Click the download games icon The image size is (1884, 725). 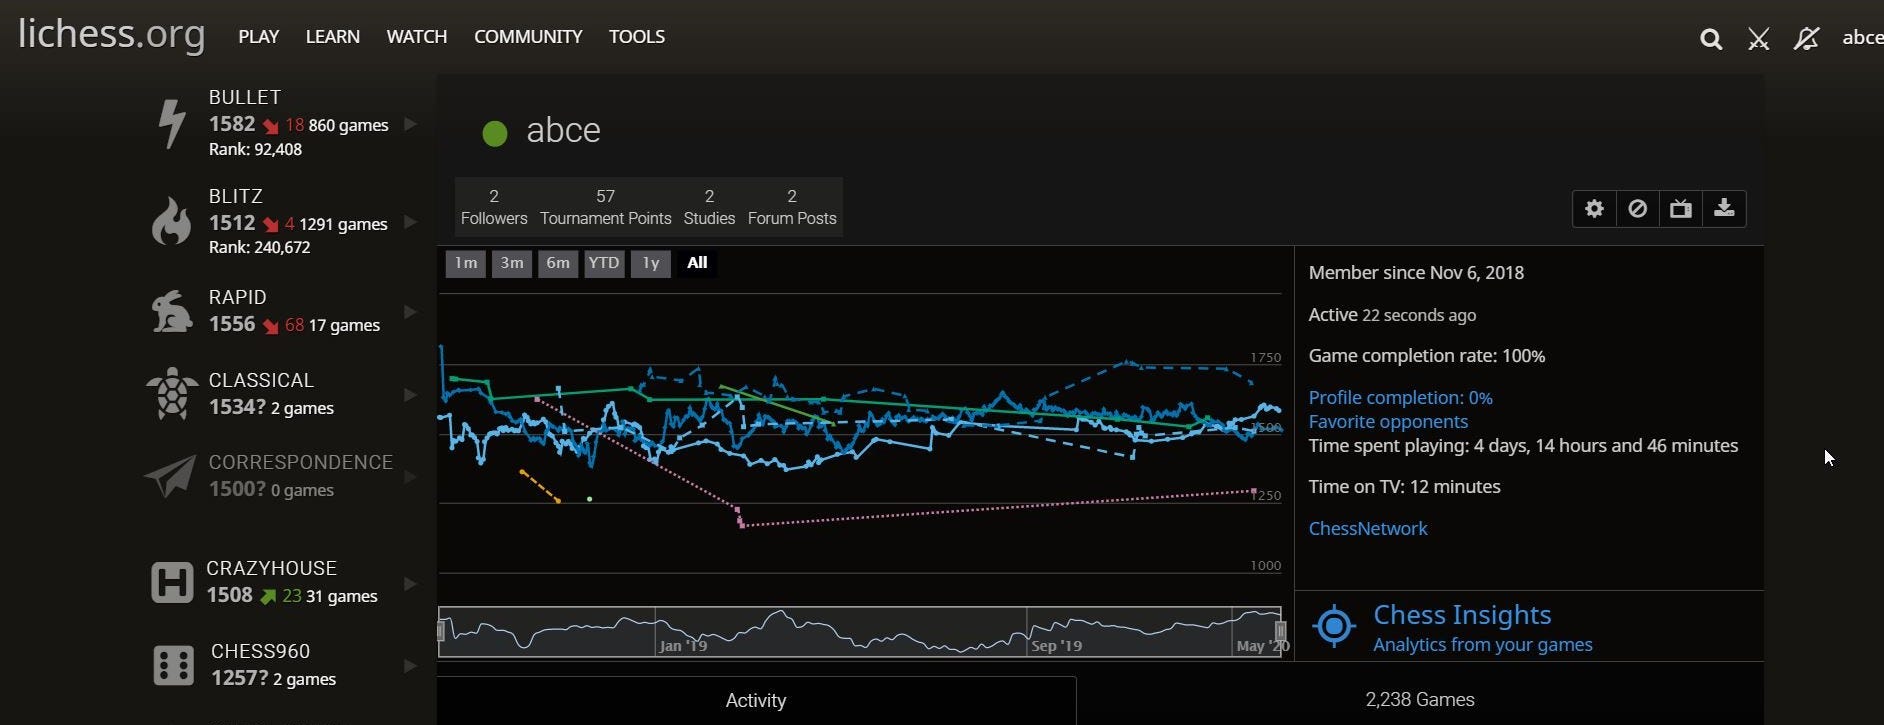[1724, 209]
